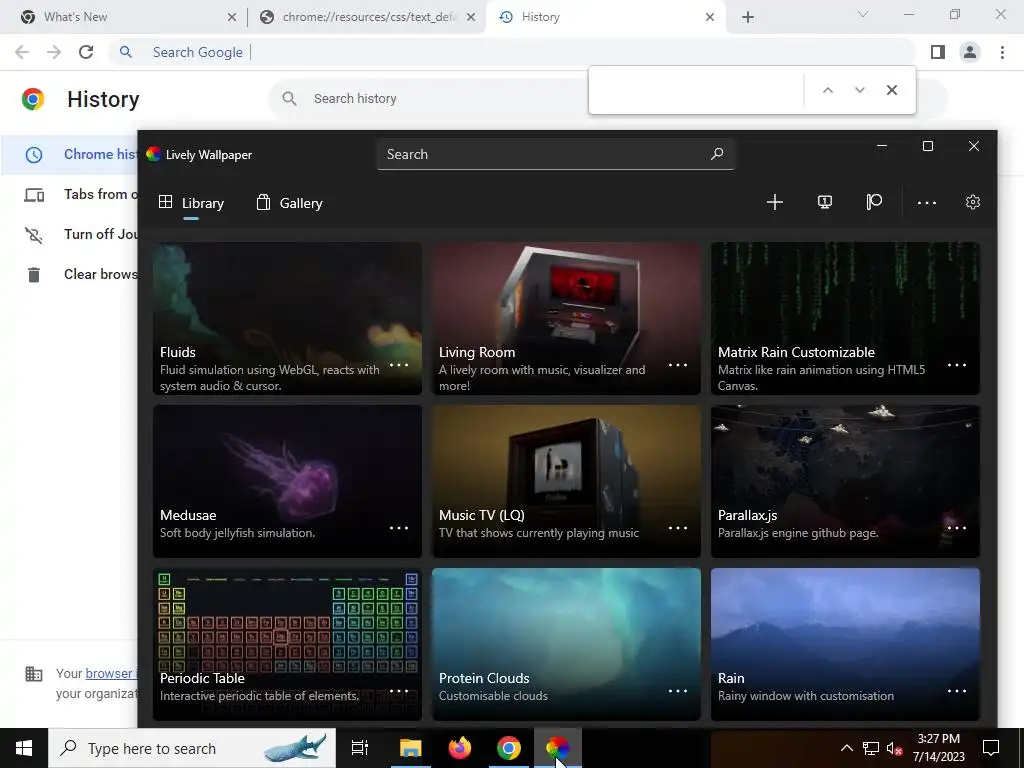Open options for Music TV (LQ)

[x=678, y=528]
